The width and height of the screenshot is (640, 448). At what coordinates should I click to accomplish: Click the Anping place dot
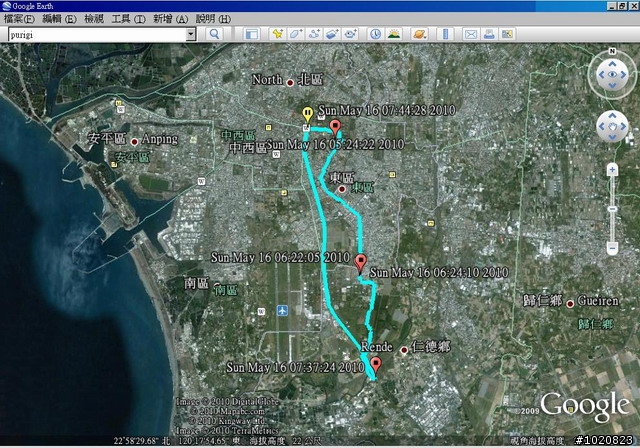click(134, 142)
